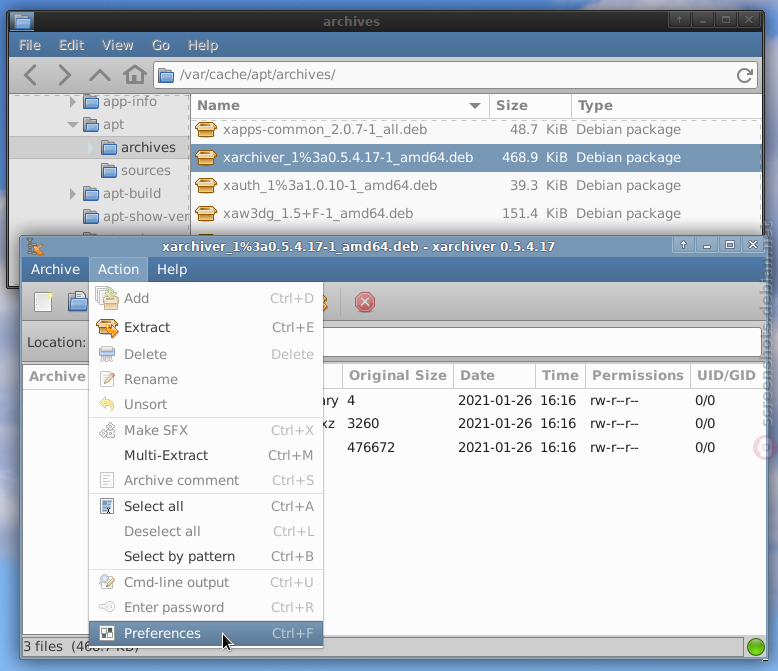Open the Go menu in file manager
Image resolution: width=778 pixels, height=671 pixels.
pos(161,45)
